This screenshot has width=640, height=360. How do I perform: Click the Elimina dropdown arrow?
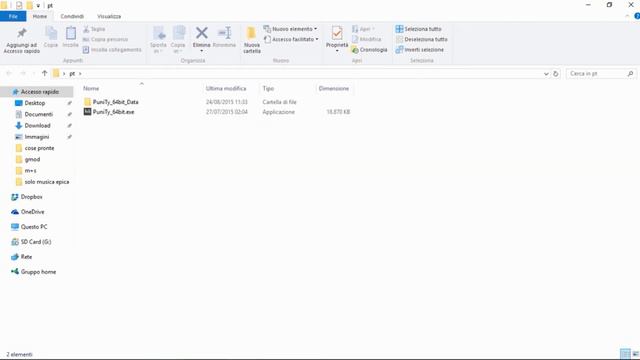[x=201, y=51]
